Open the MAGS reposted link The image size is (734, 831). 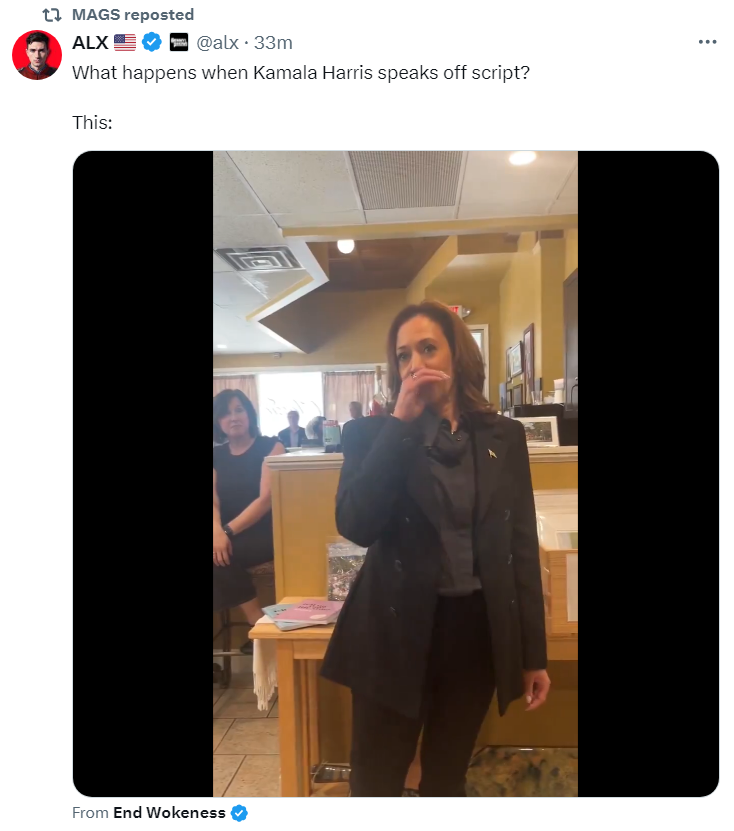132,15
